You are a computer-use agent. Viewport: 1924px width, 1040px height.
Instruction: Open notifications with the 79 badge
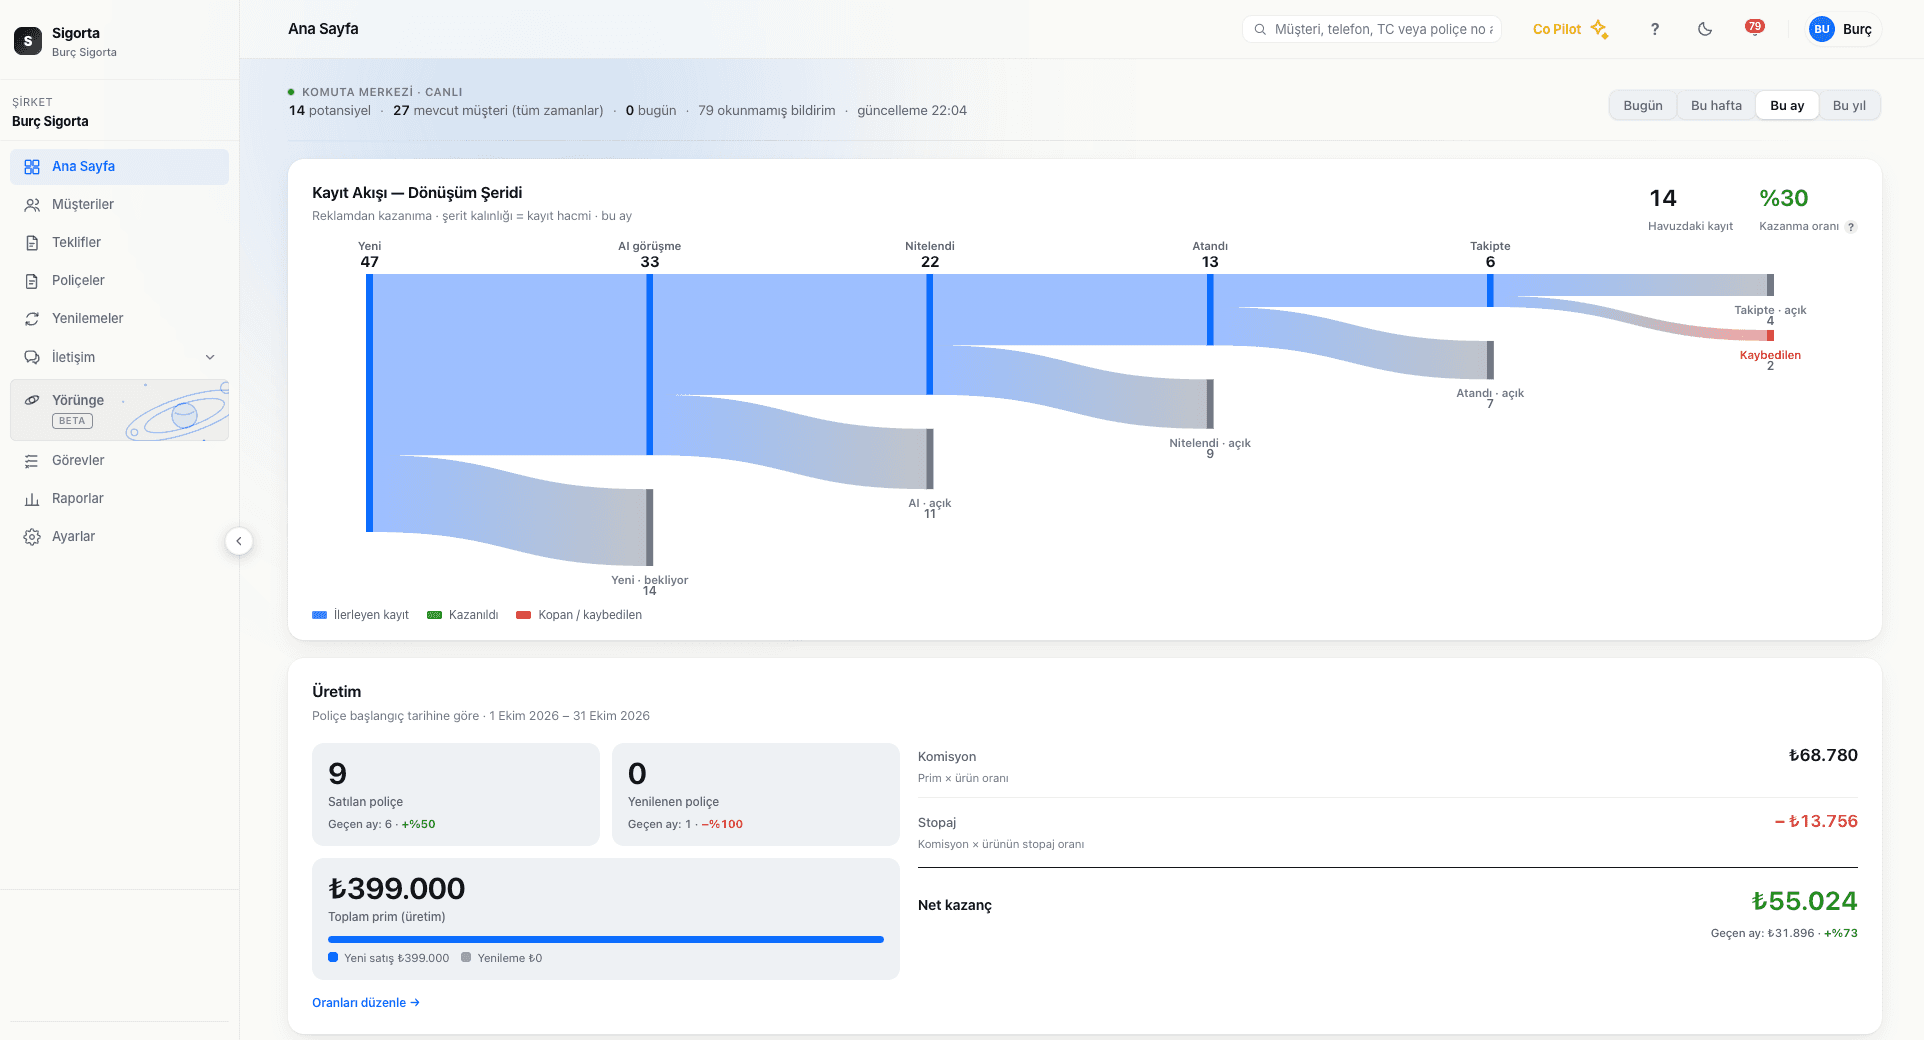[1754, 28]
